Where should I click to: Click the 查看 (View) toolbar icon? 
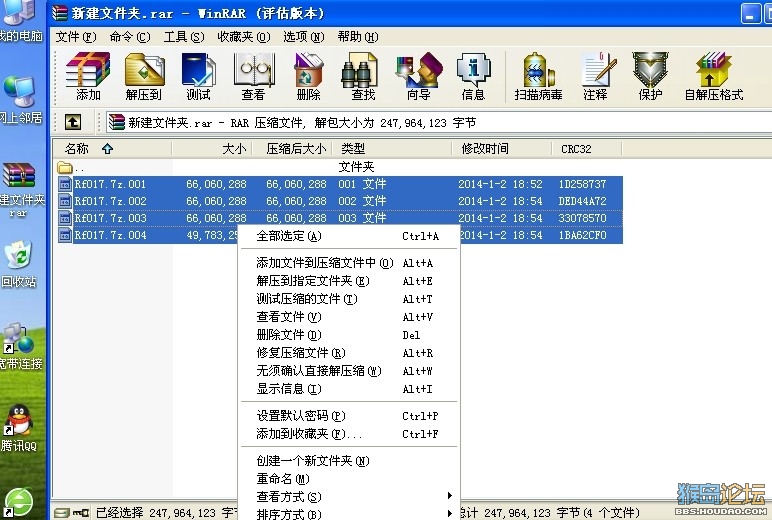tap(254, 76)
